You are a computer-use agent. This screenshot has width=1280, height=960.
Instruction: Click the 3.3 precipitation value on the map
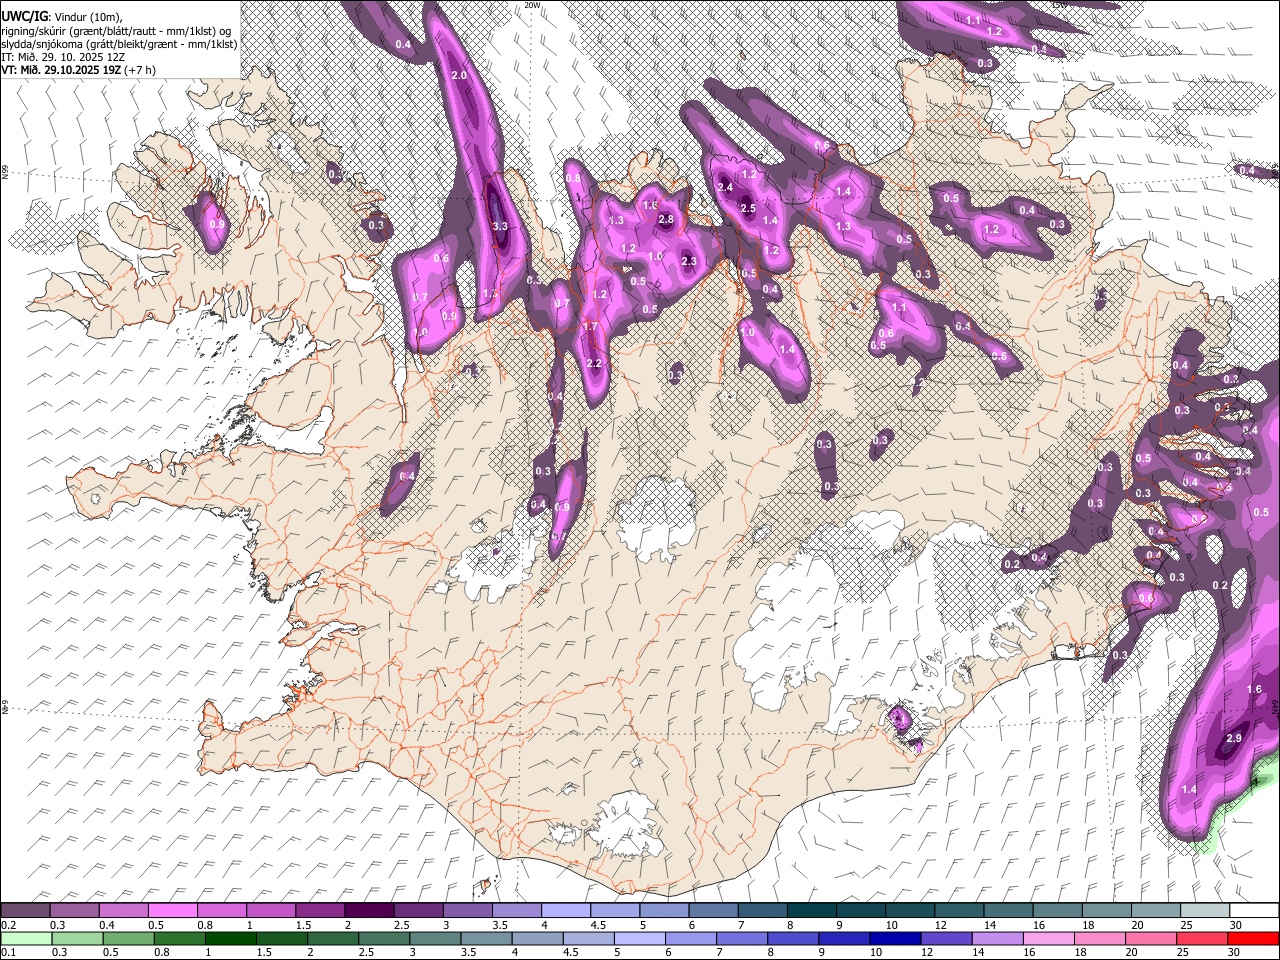tap(500, 227)
